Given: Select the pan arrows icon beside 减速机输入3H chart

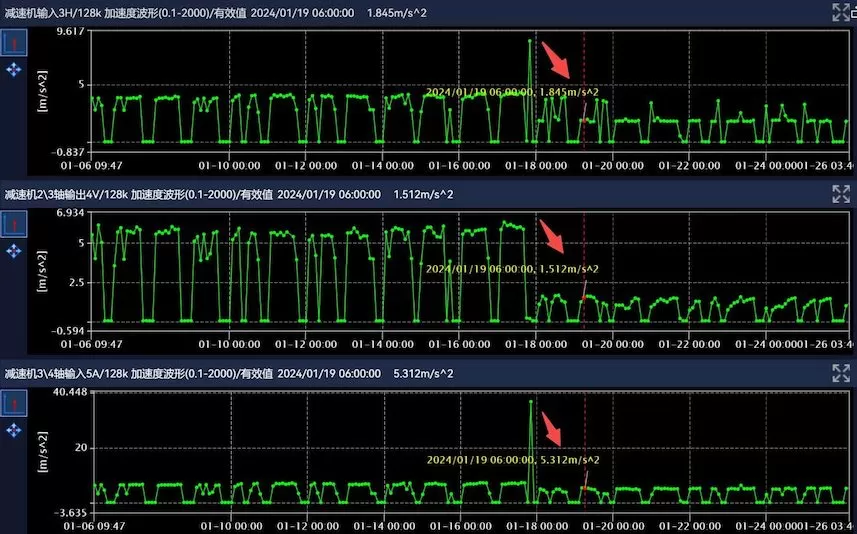Looking at the screenshot, I should pos(14,70).
